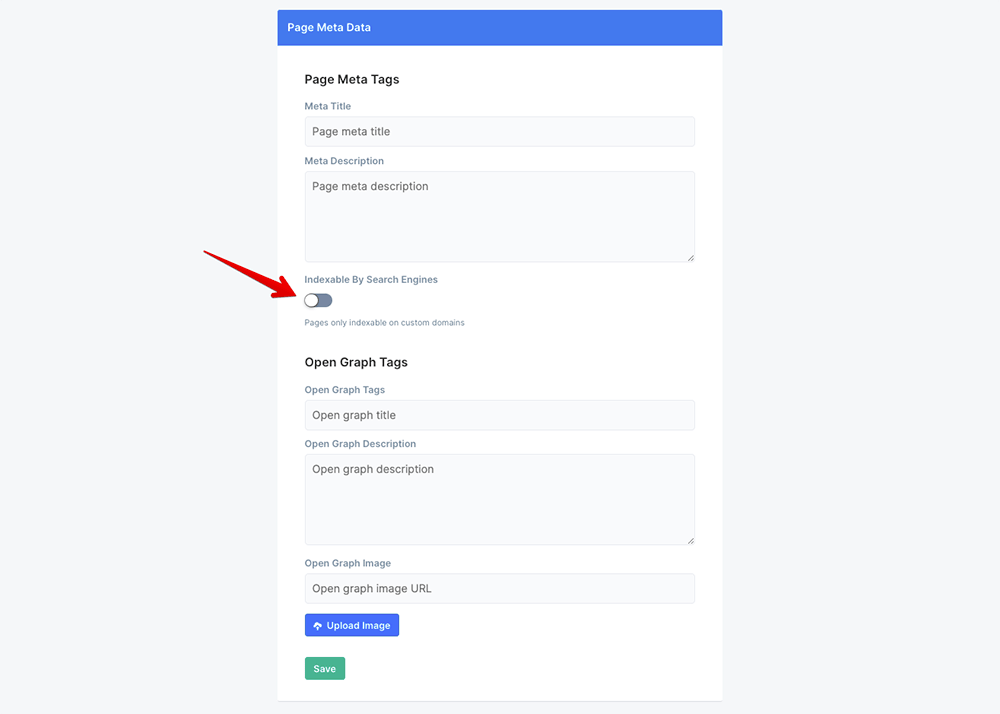Click the blue Page Meta Data header bar
1000x714 pixels.
pos(499,27)
